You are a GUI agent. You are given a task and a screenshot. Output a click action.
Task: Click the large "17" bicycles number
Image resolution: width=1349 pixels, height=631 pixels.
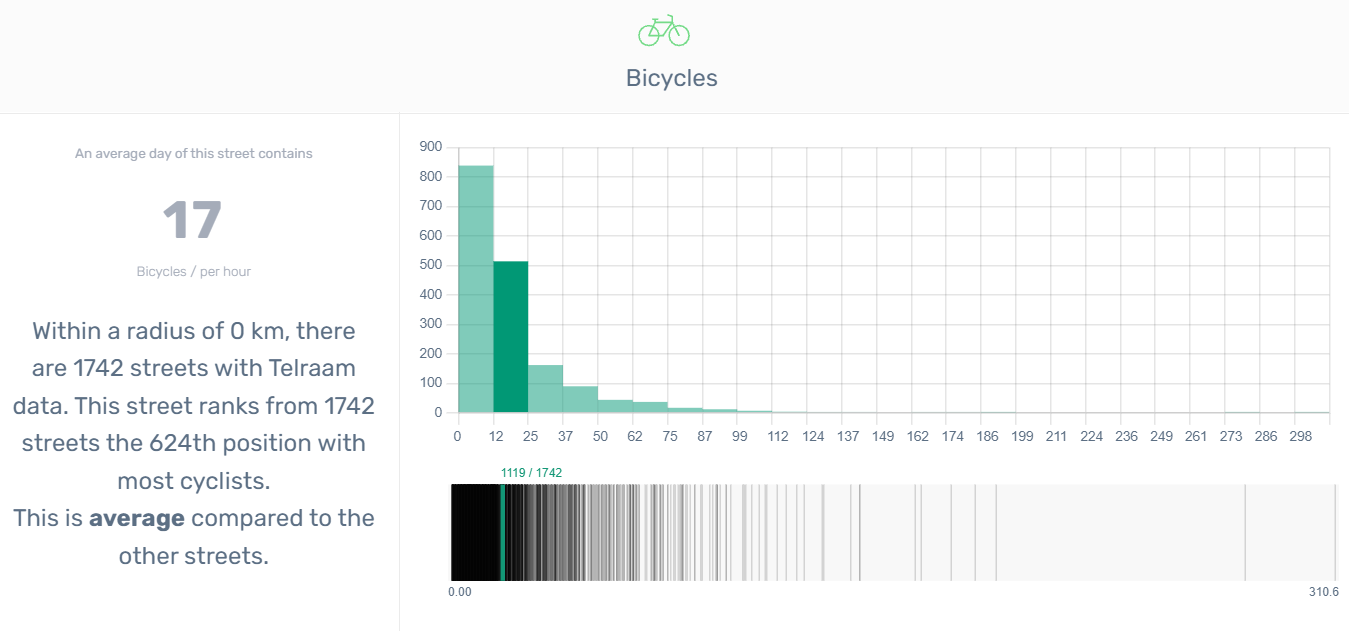(193, 221)
